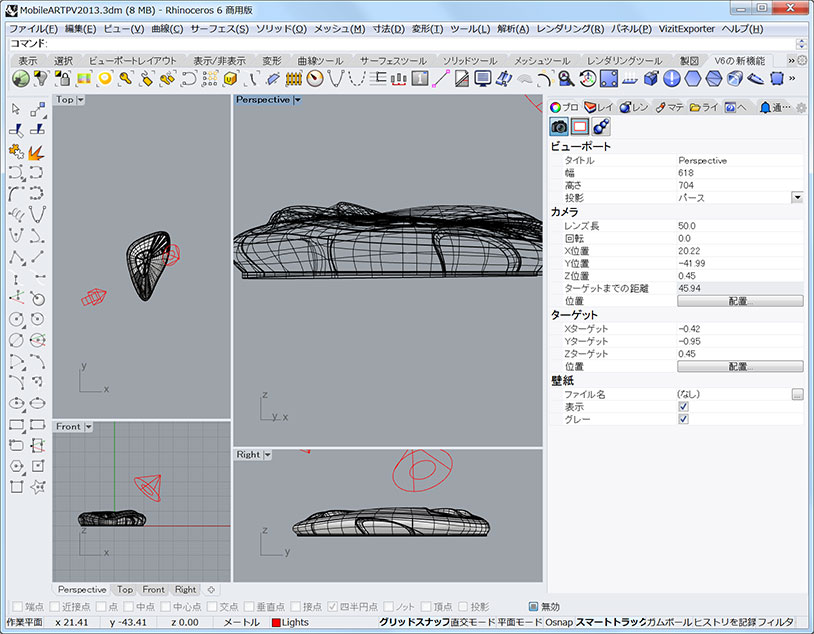Select the explode (orange burst) tool
The width and height of the screenshot is (814, 634).
click(x=37, y=151)
